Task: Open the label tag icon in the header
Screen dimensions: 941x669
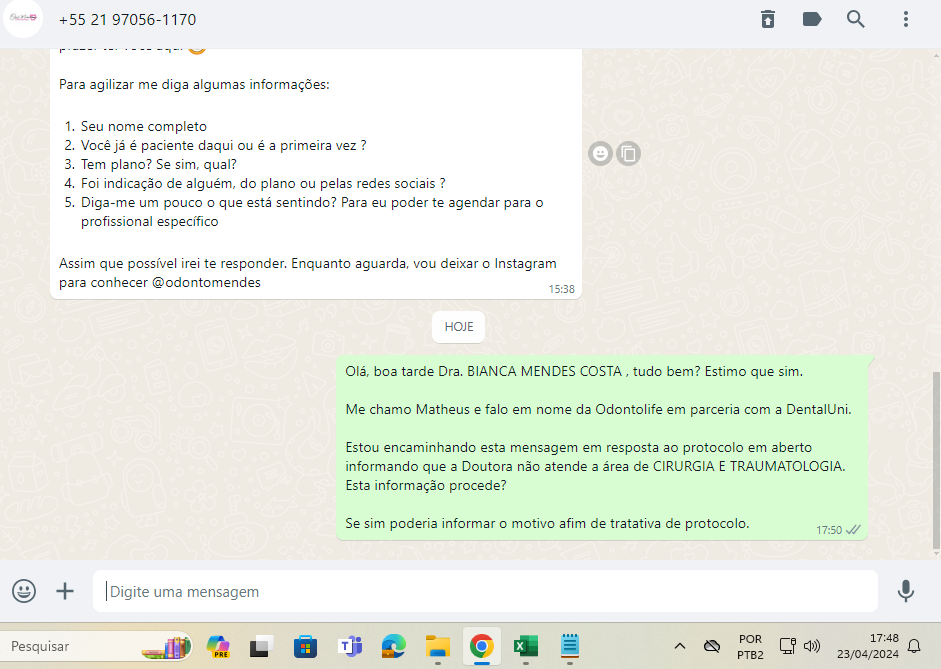Action: pyautogui.click(x=811, y=19)
